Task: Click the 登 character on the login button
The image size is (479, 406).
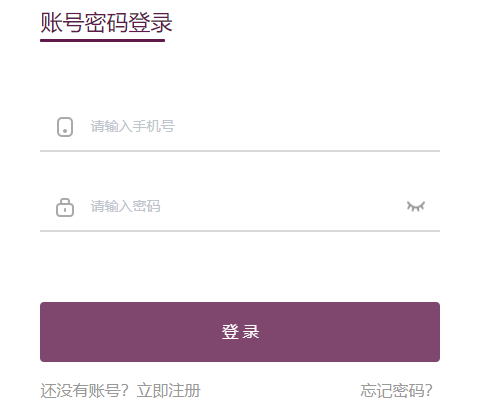Action: point(230,332)
